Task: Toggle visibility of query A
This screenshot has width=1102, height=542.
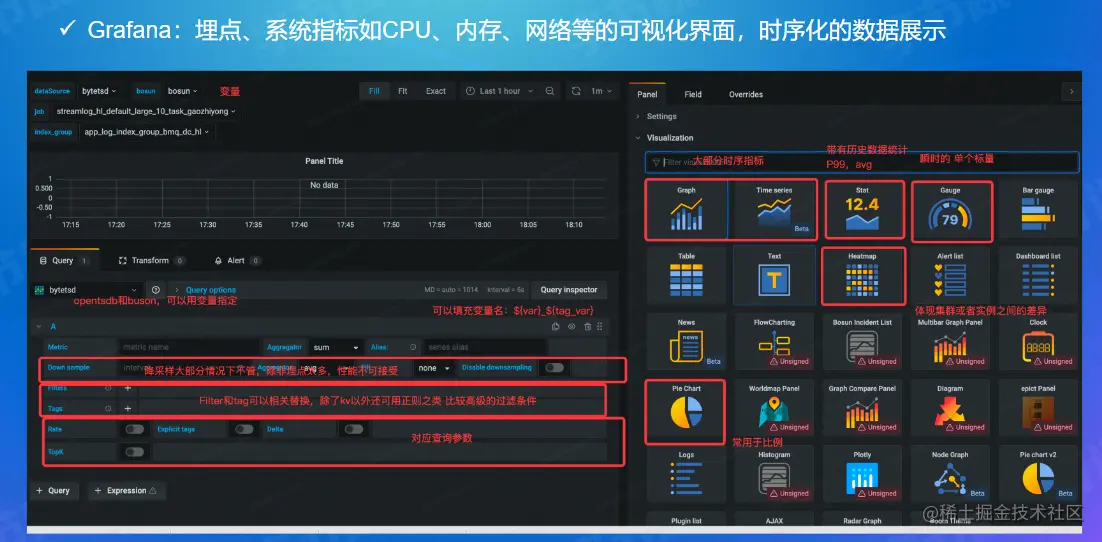Action: 571,326
